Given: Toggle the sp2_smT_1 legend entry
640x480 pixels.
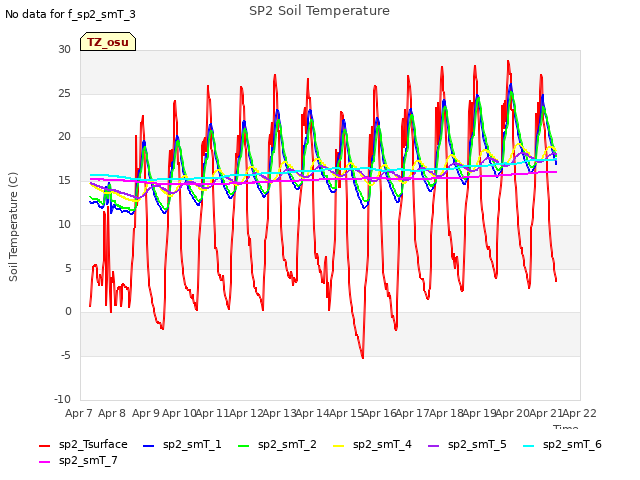Looking at the screenshot, I should [182, 444].
